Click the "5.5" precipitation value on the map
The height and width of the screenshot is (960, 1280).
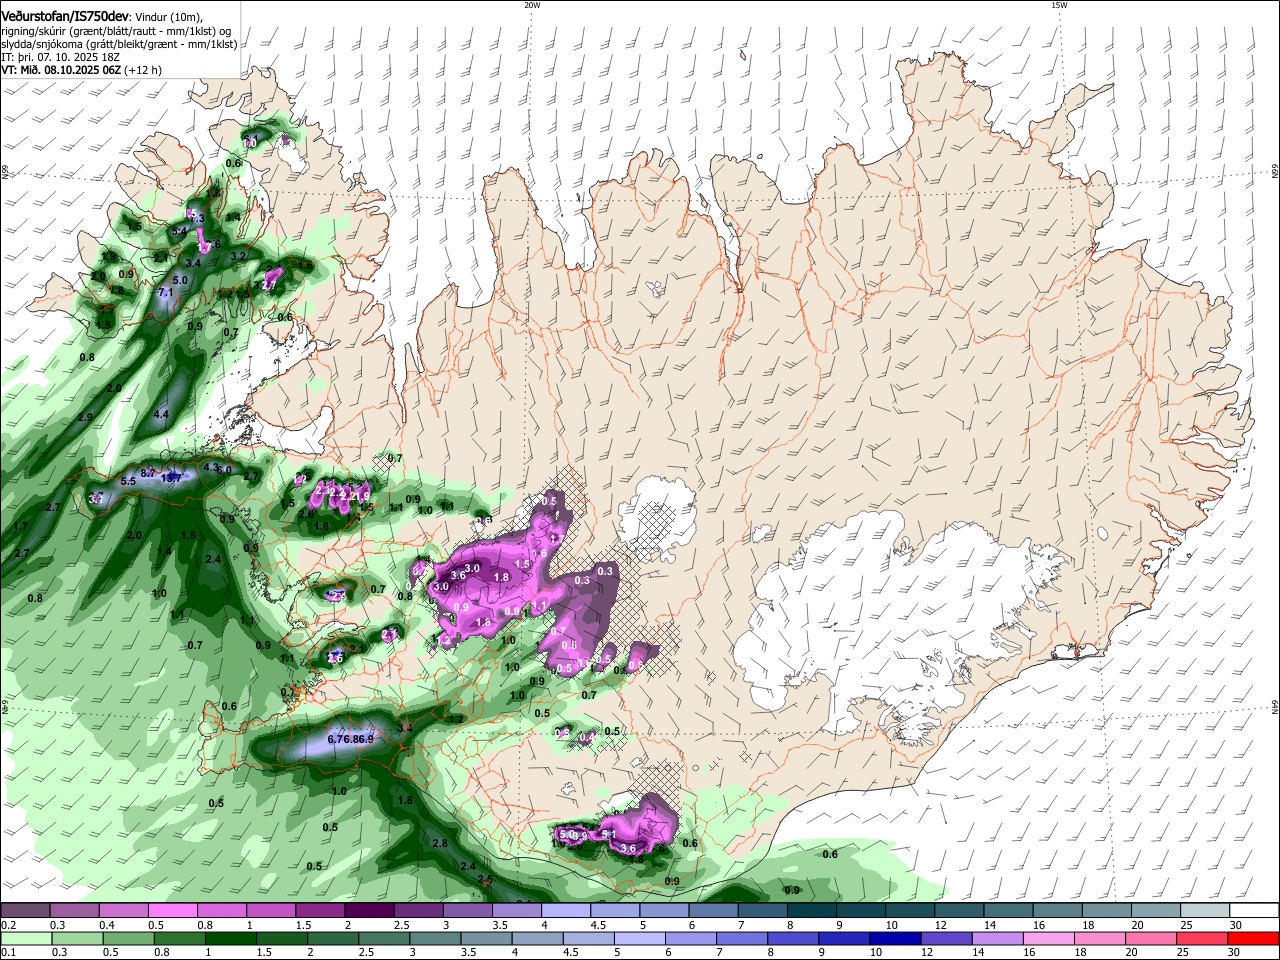click(128, 481)
